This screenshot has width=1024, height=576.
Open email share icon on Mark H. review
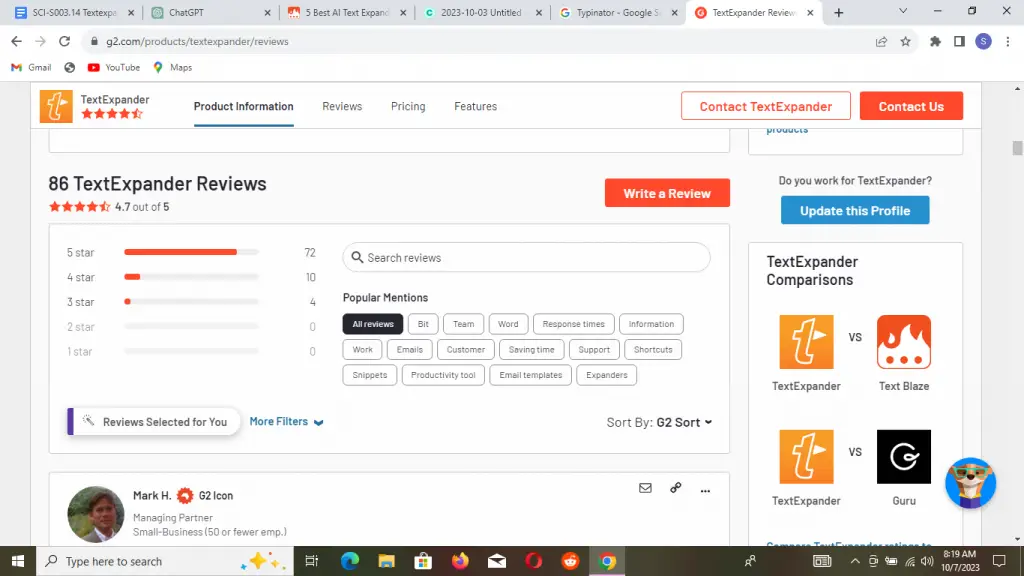pyautogui.click(x=645, y=488)
